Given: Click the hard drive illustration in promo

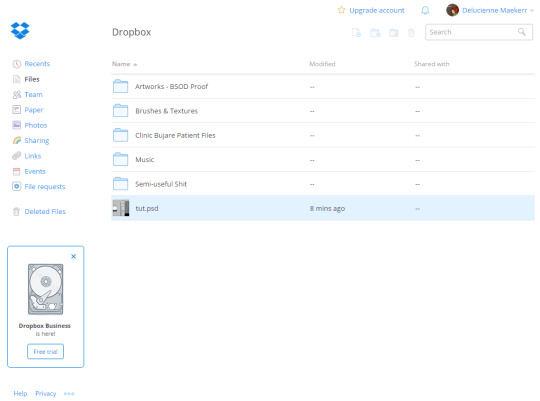Looking at the screenshot, I should [45, 289].
